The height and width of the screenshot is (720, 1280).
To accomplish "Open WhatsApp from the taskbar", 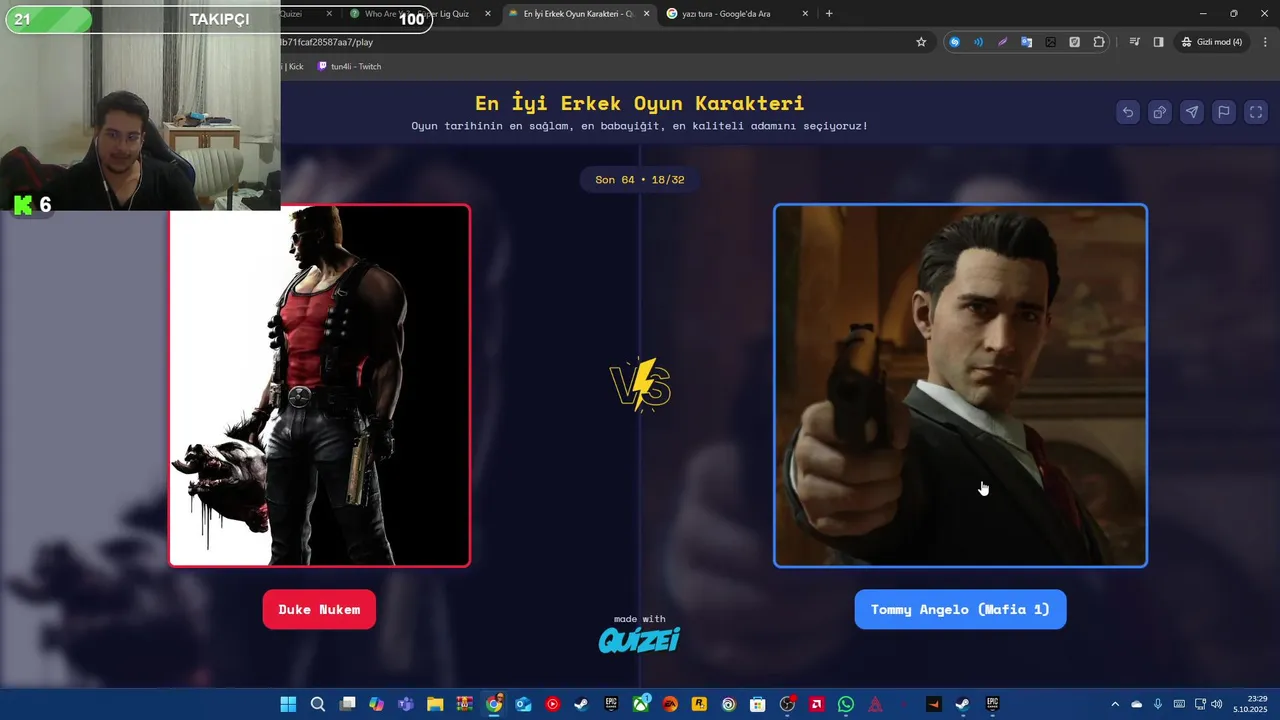I will point(846,704).
